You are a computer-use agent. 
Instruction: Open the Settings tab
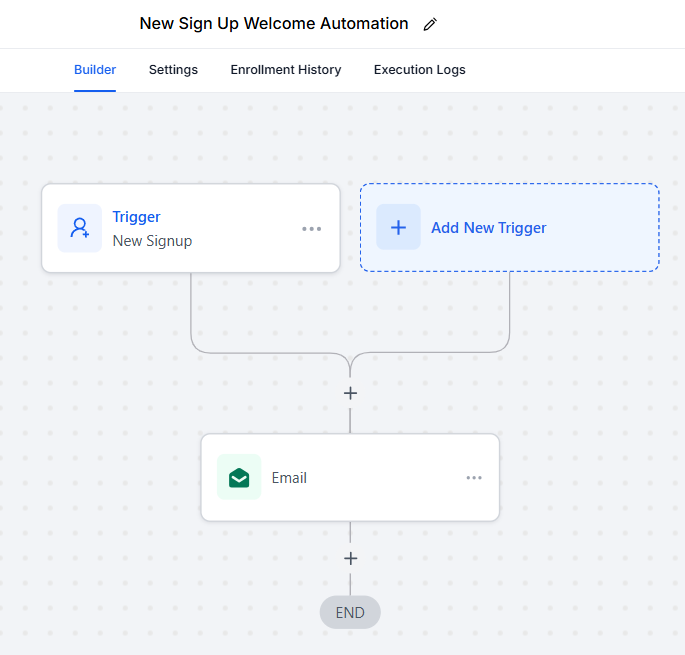click(x=173, y=70)
